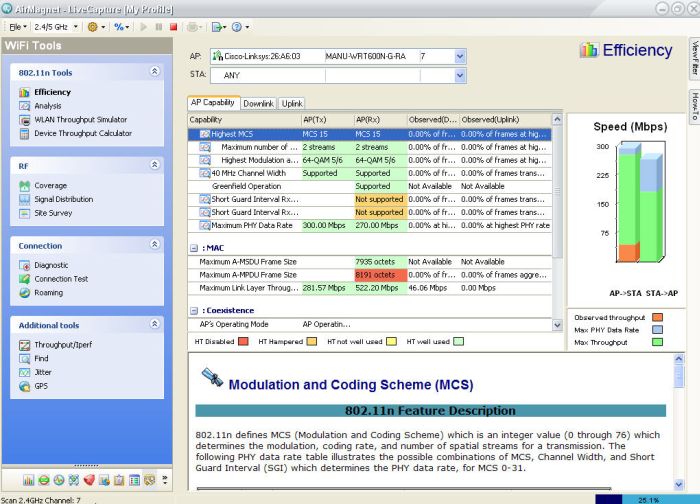
Task: Click the pause capture button in toolbar
Action: 158,27
